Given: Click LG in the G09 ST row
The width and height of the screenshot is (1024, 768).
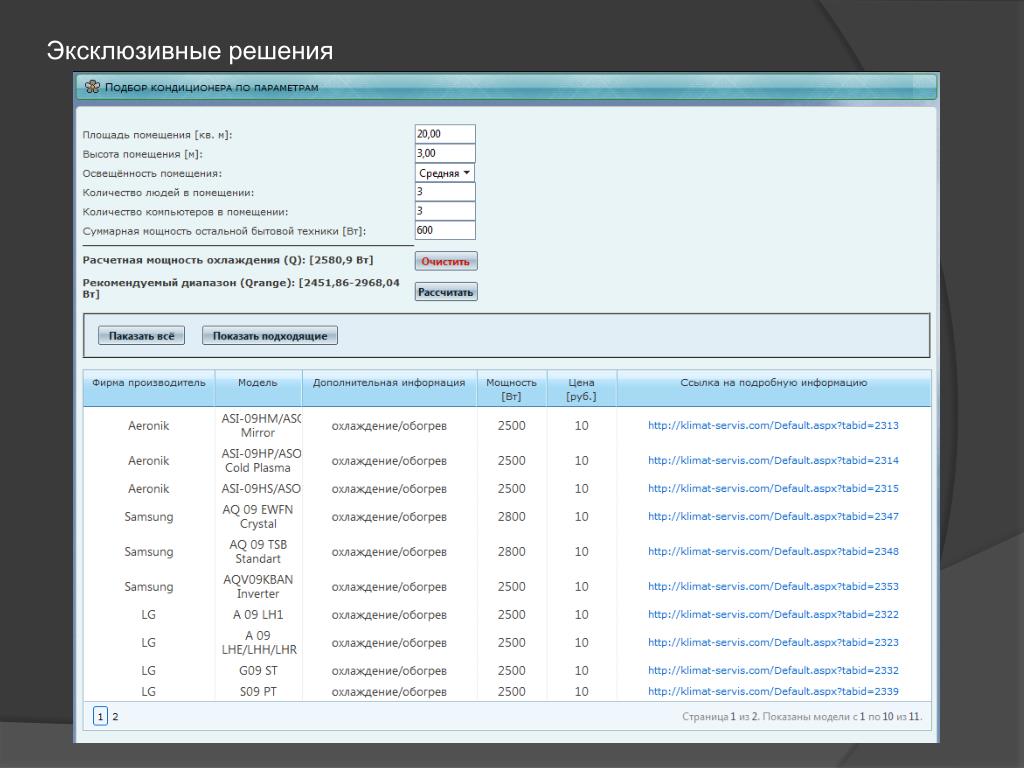Looking at the screenshot, I should [149, 671].
